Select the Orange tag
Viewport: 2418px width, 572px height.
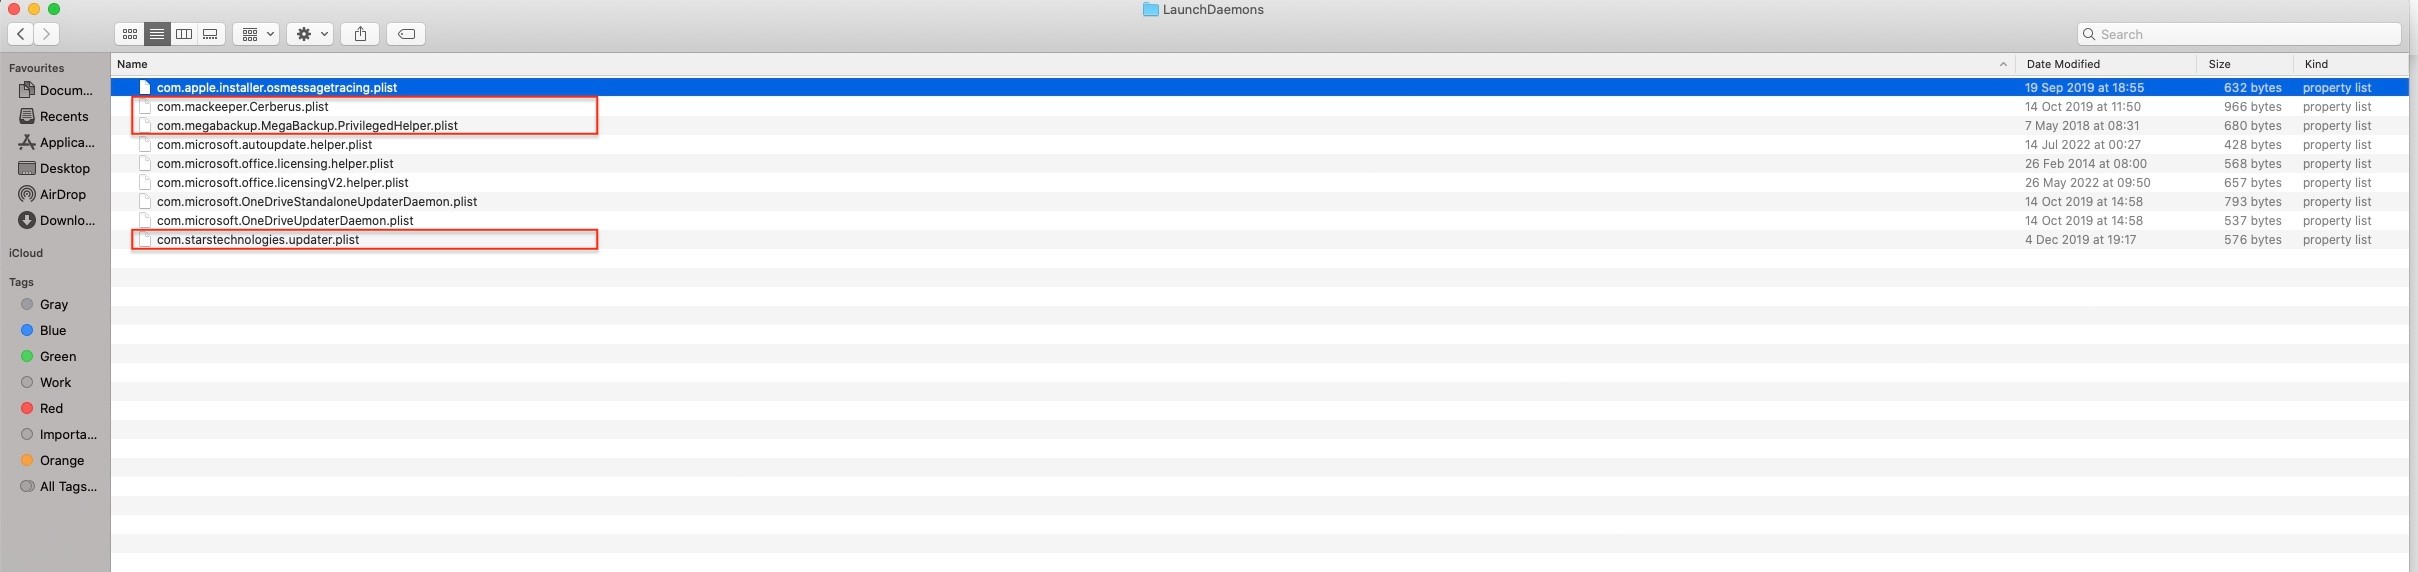coord(52,460)
